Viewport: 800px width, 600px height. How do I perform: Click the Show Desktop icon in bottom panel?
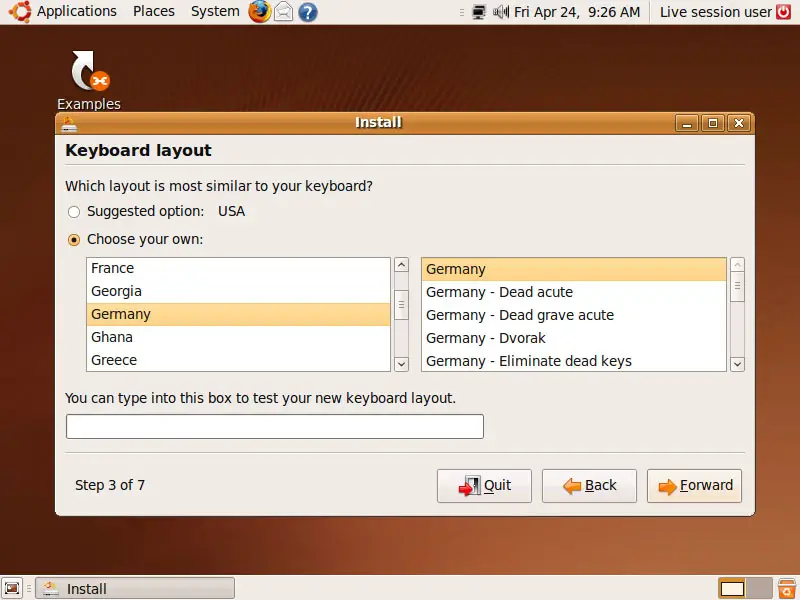click(12, 588)
